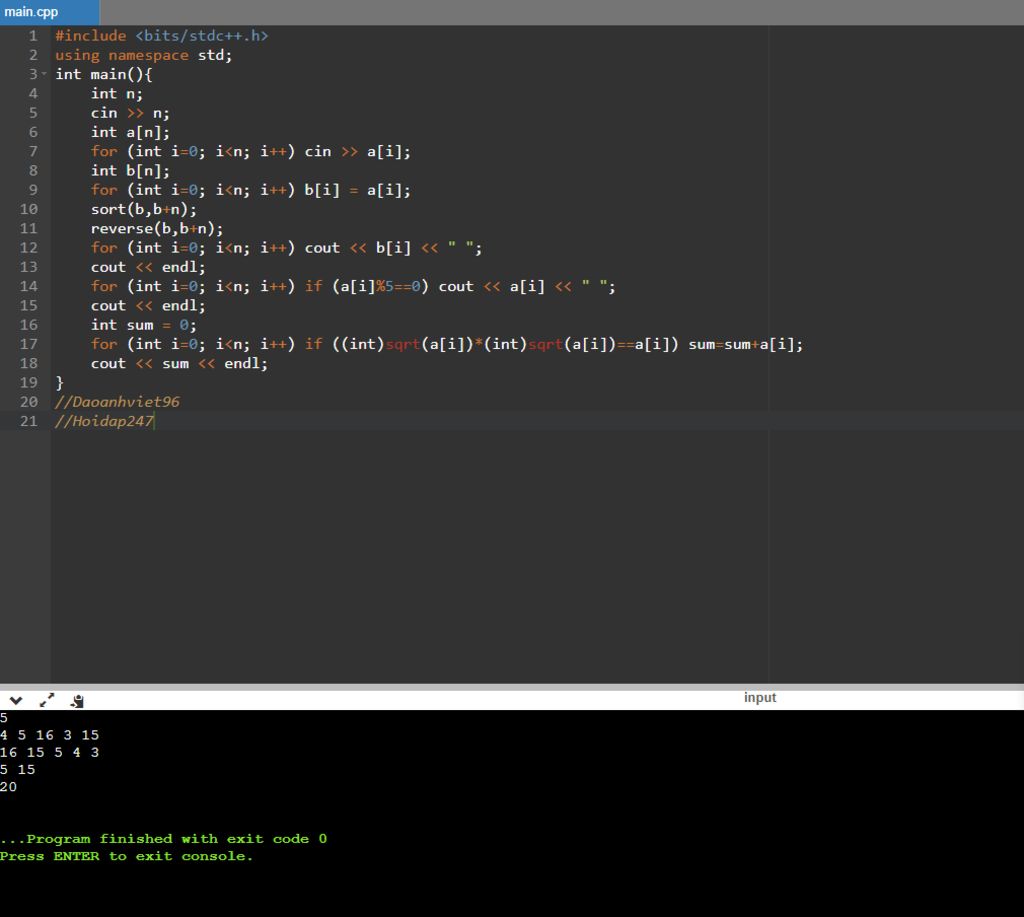Collapse the main() function fold arrow
1024x917 pixels.
[x=44, y=74]
